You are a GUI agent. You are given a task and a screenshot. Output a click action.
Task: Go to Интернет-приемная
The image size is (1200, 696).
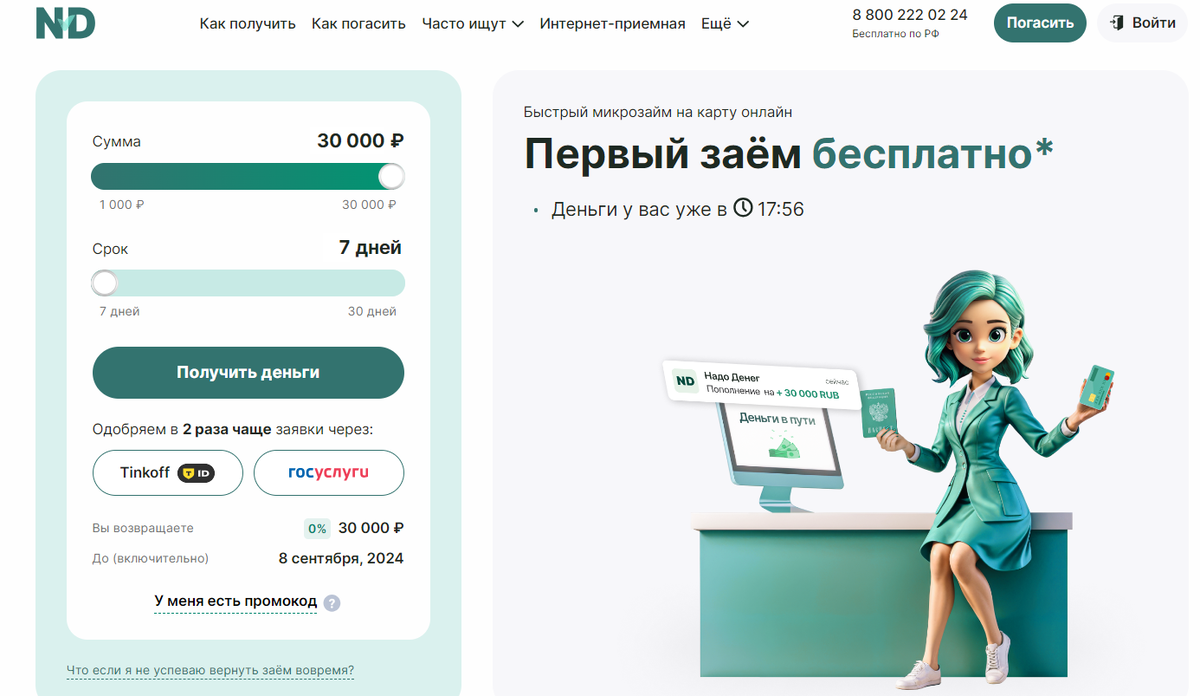(x=612, y=23)
